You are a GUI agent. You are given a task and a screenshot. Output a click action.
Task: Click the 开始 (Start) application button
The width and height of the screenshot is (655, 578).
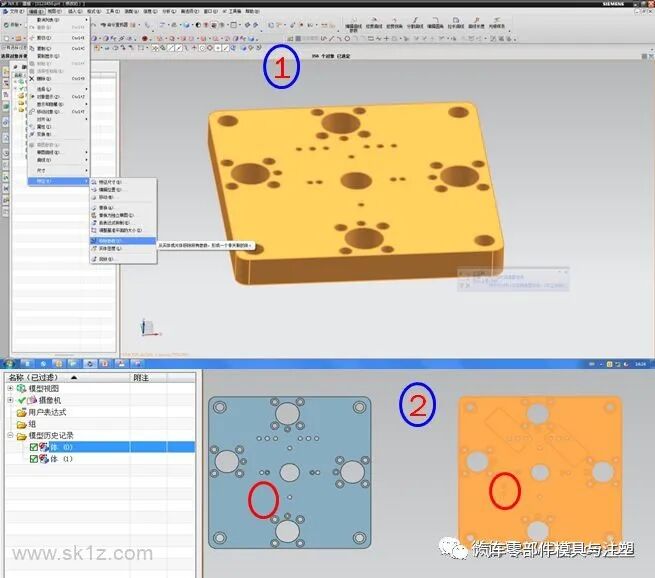coord(12,25)
